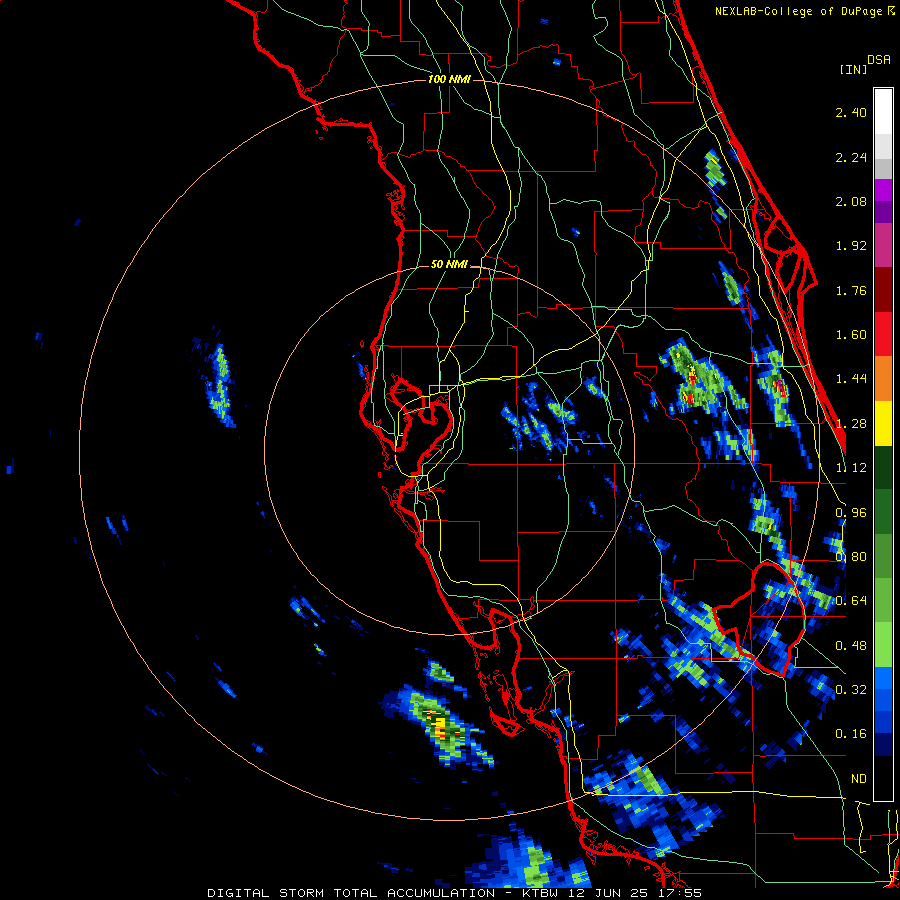Click the navy legend swatch above ND

tap(883, 745)
